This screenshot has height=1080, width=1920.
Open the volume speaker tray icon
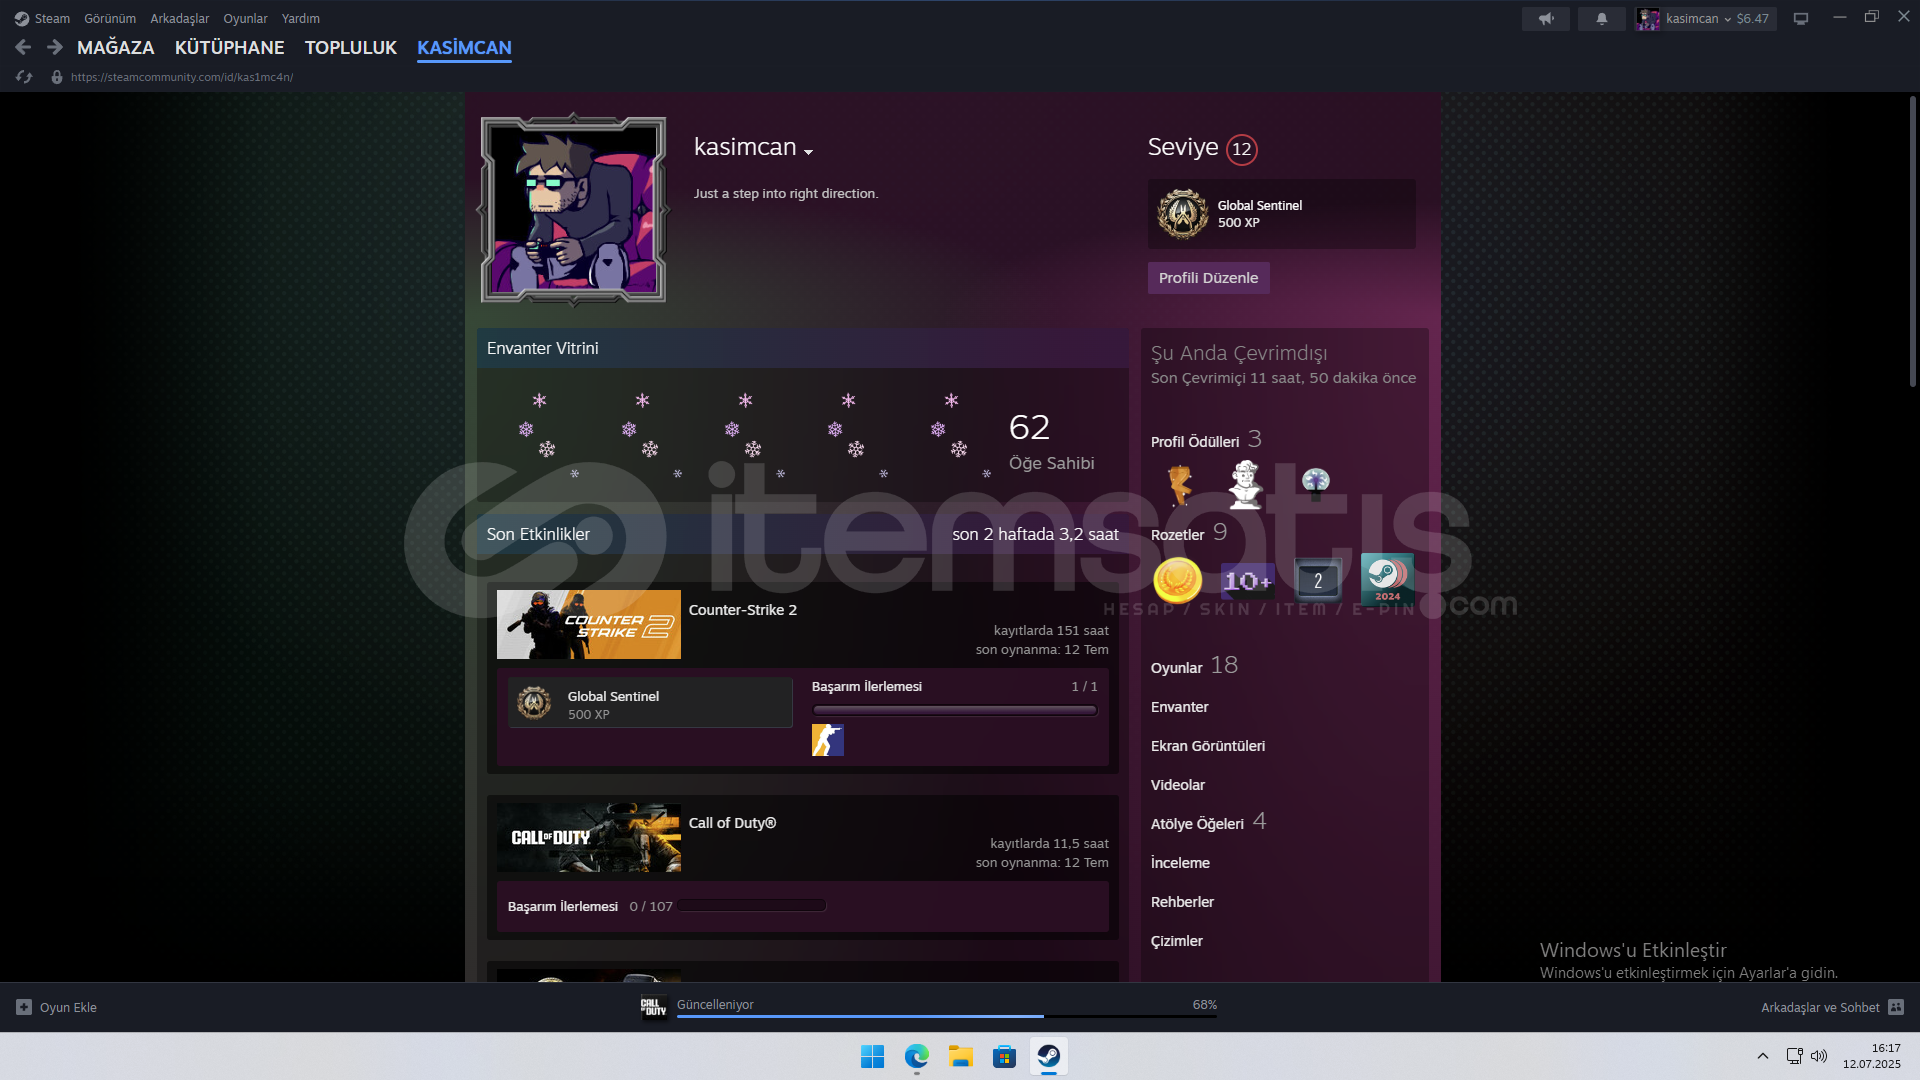tap(1819, 1056)
